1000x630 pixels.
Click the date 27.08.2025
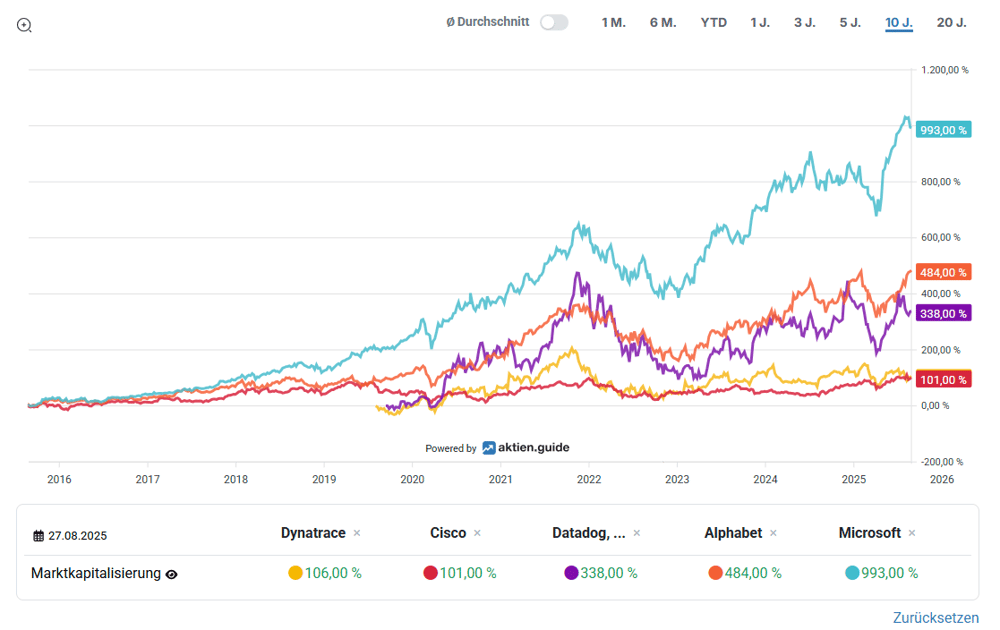tap(77, 536)
